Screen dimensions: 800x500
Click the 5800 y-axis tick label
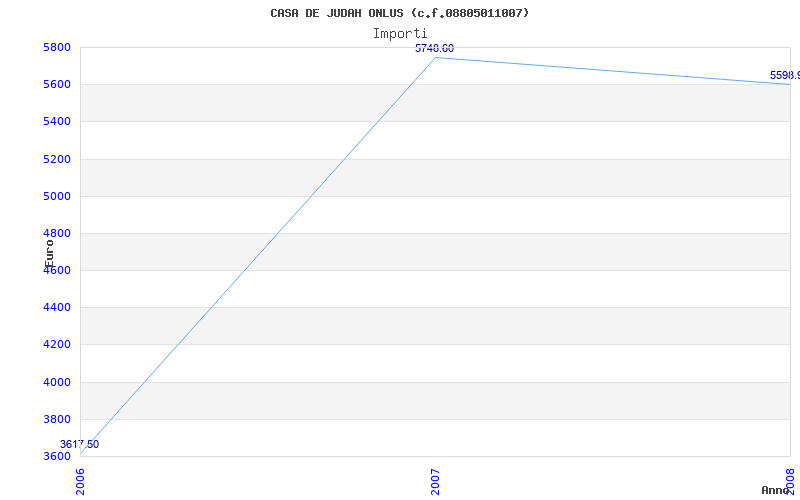tap(55, 47)
